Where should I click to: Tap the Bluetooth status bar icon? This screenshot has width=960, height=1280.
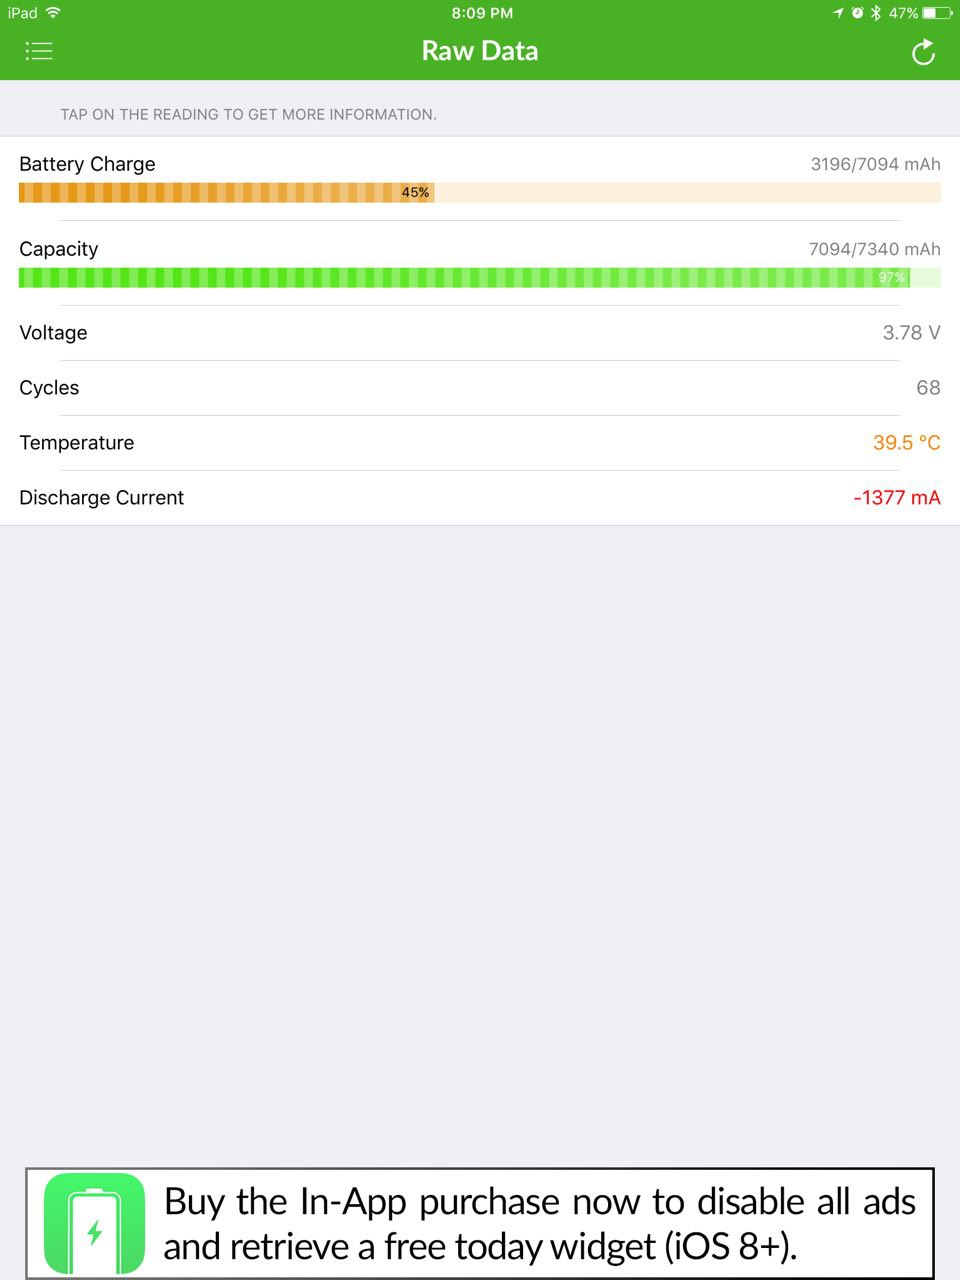tap(875, 13)
